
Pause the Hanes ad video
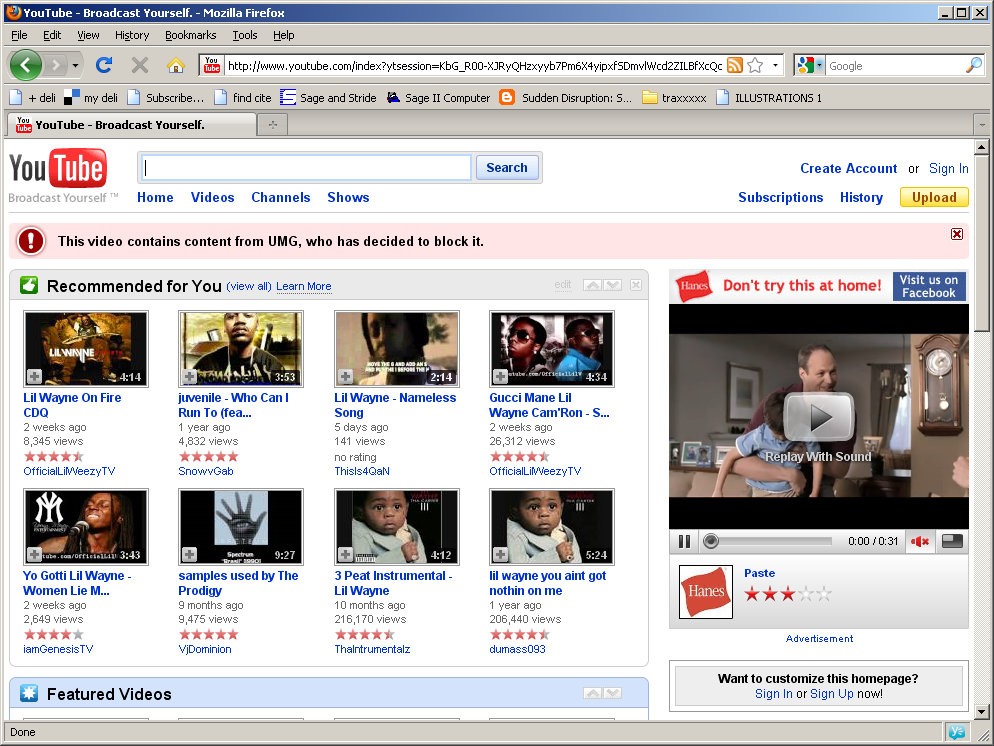click(x=684, y=541)
